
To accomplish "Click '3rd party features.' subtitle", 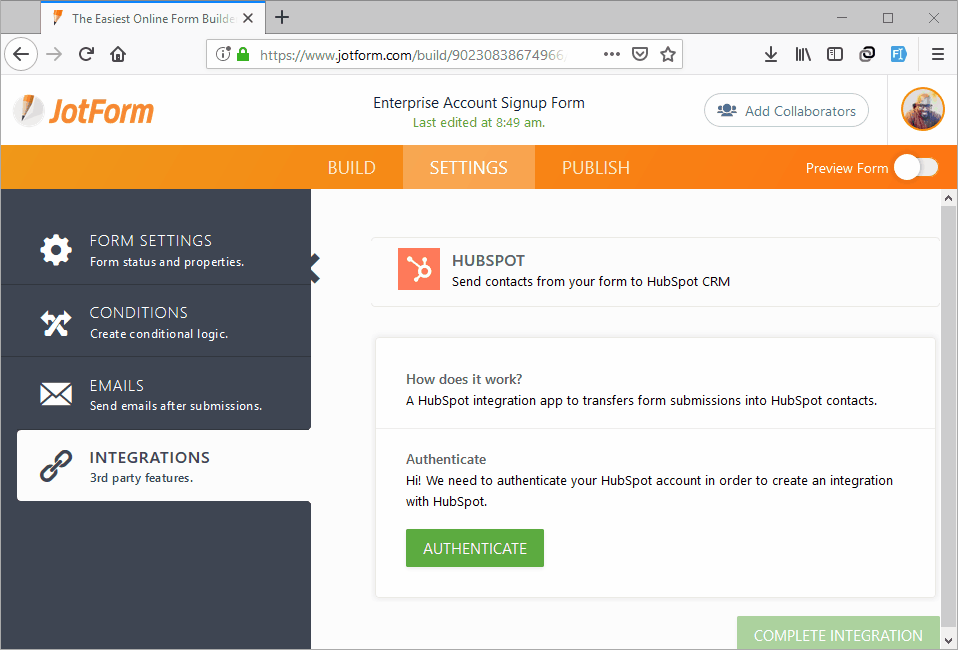I will tap(141, 478).
